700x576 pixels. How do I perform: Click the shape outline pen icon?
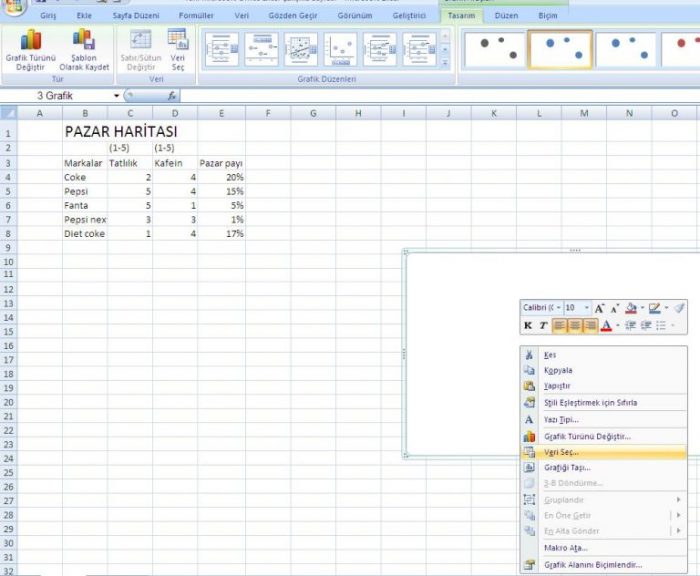point(654,308)
